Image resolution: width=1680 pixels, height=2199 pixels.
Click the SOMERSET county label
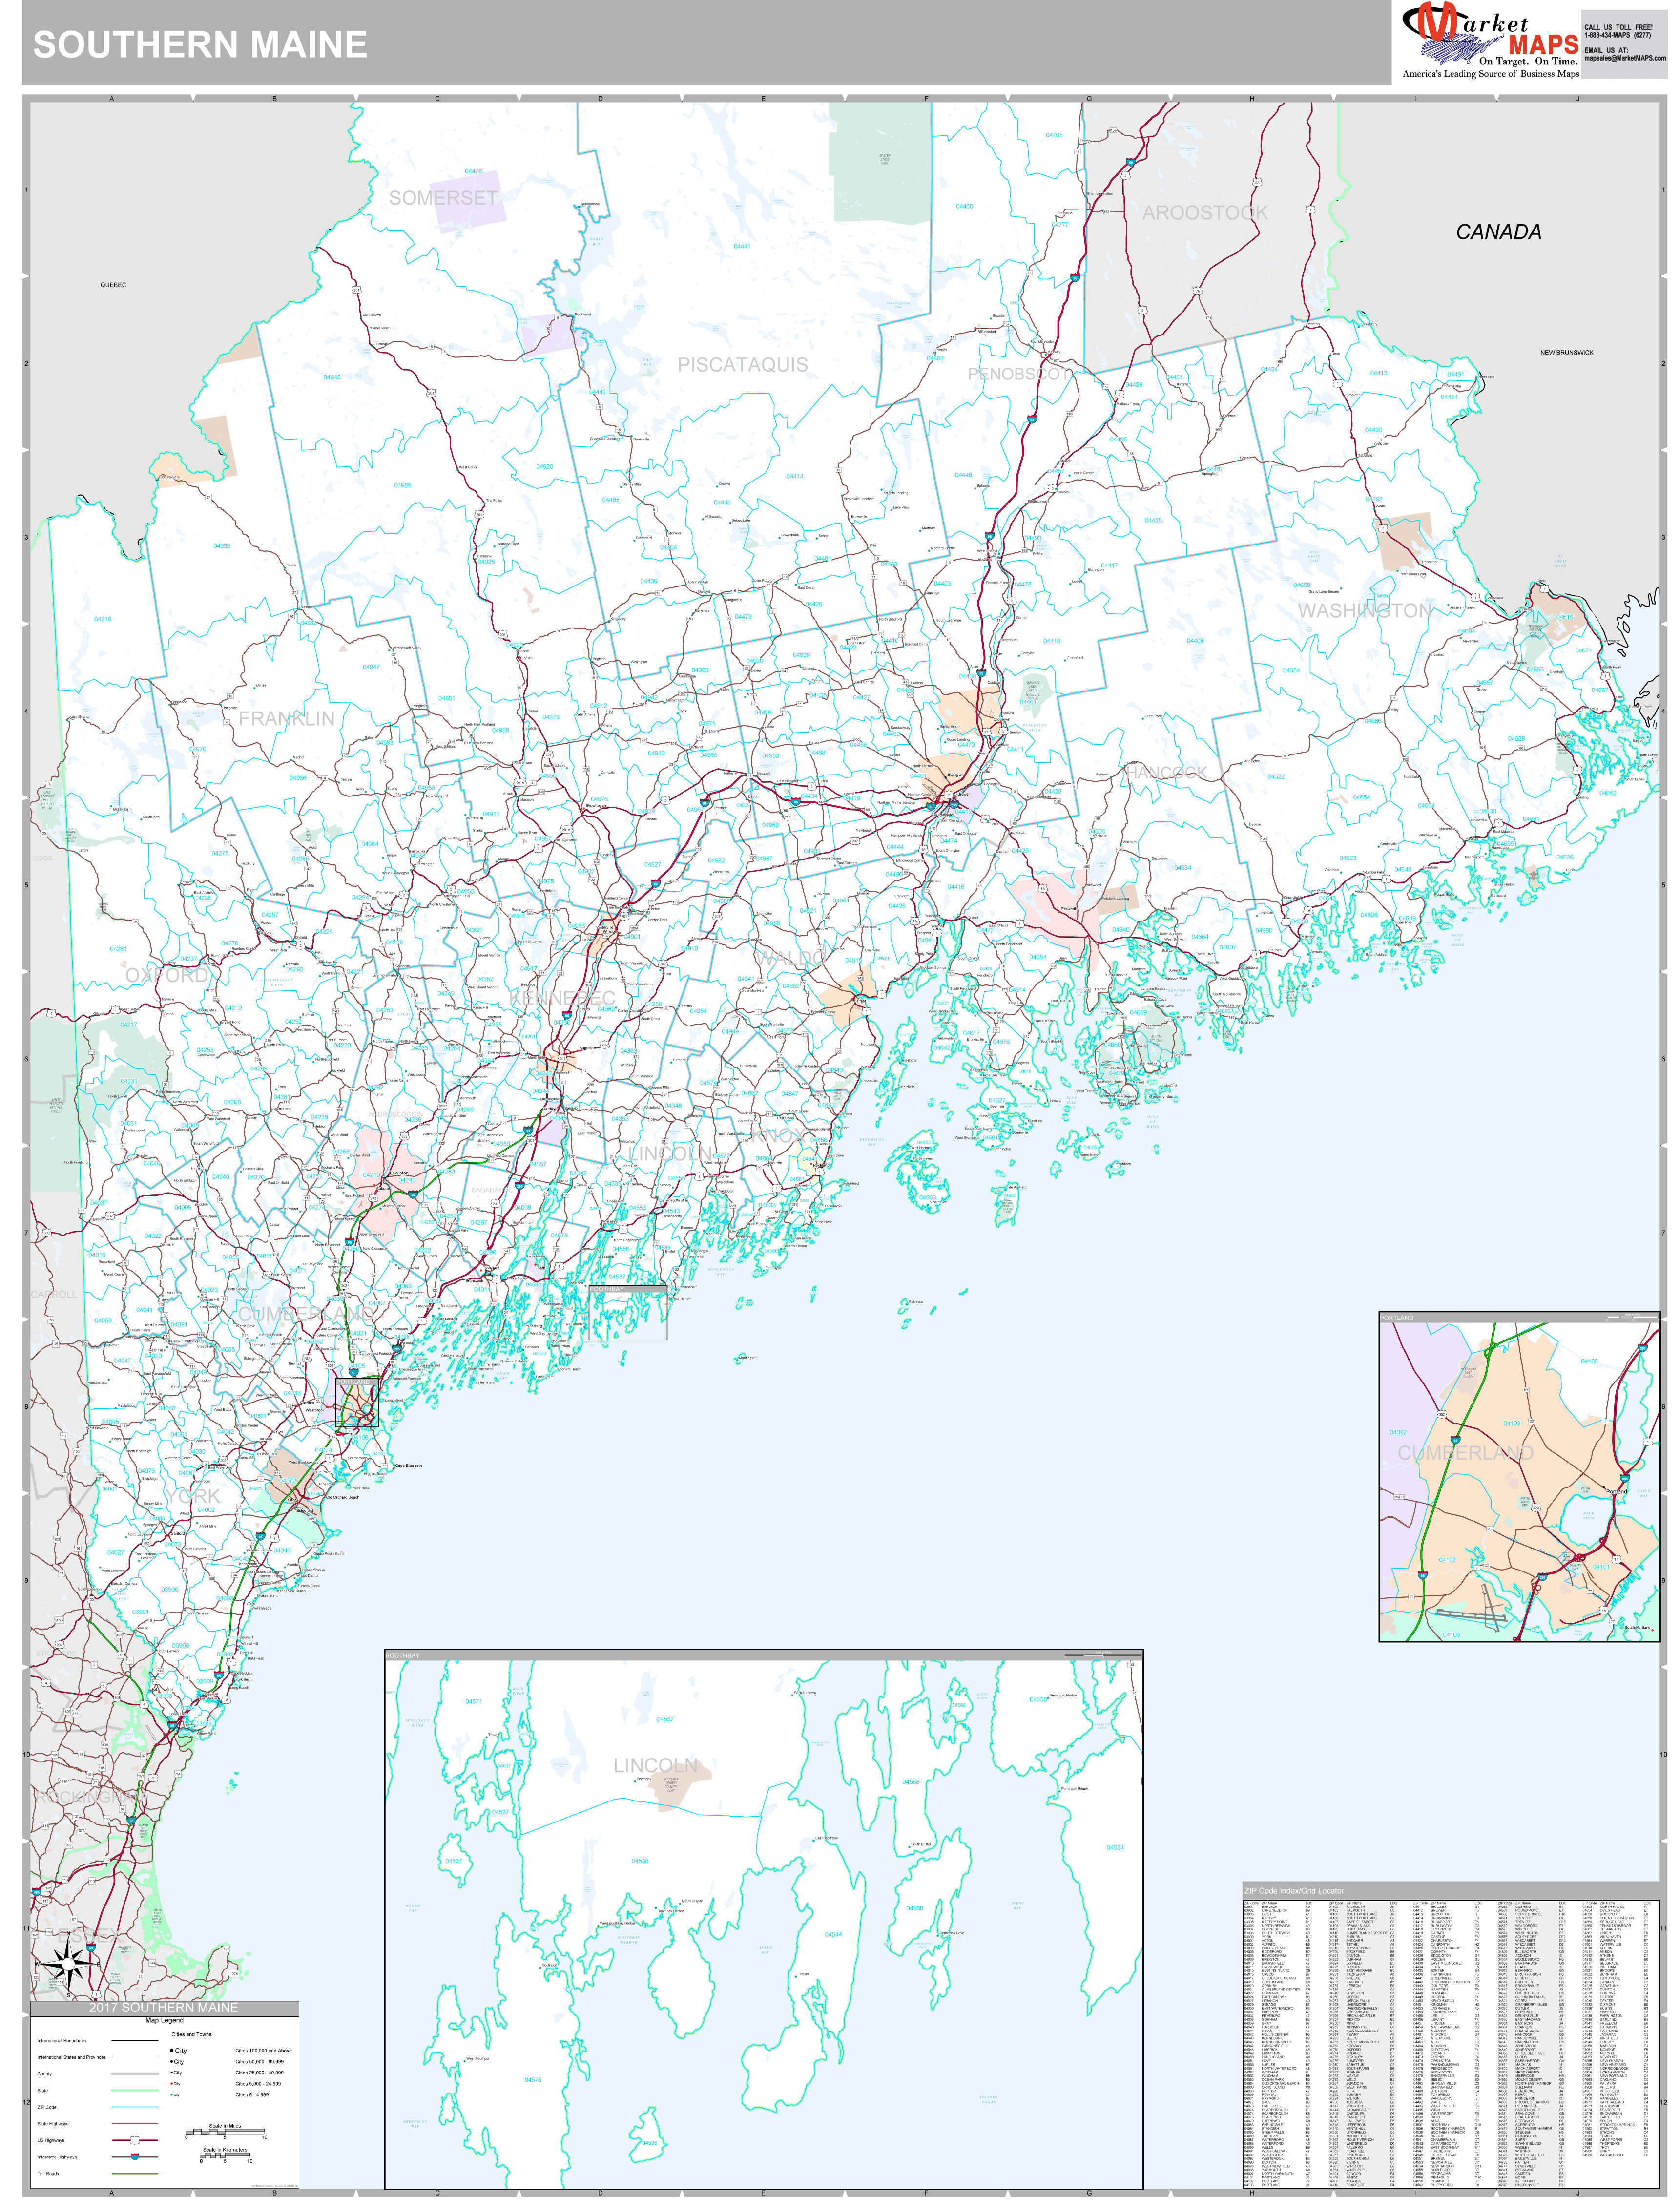pyautogui.click(x=443, y=198)
